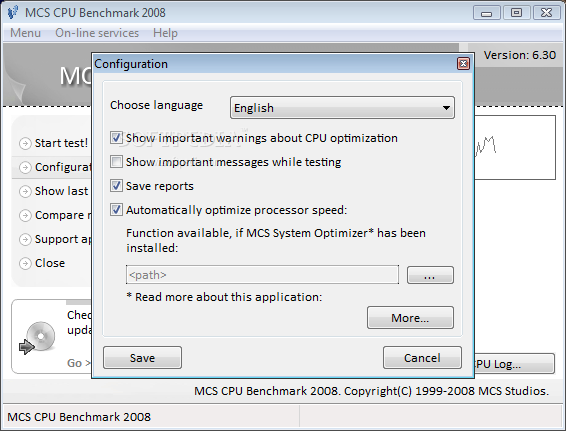
Task: Minimize the MCS CPU Benchmark window
Action: pos(486,13)
